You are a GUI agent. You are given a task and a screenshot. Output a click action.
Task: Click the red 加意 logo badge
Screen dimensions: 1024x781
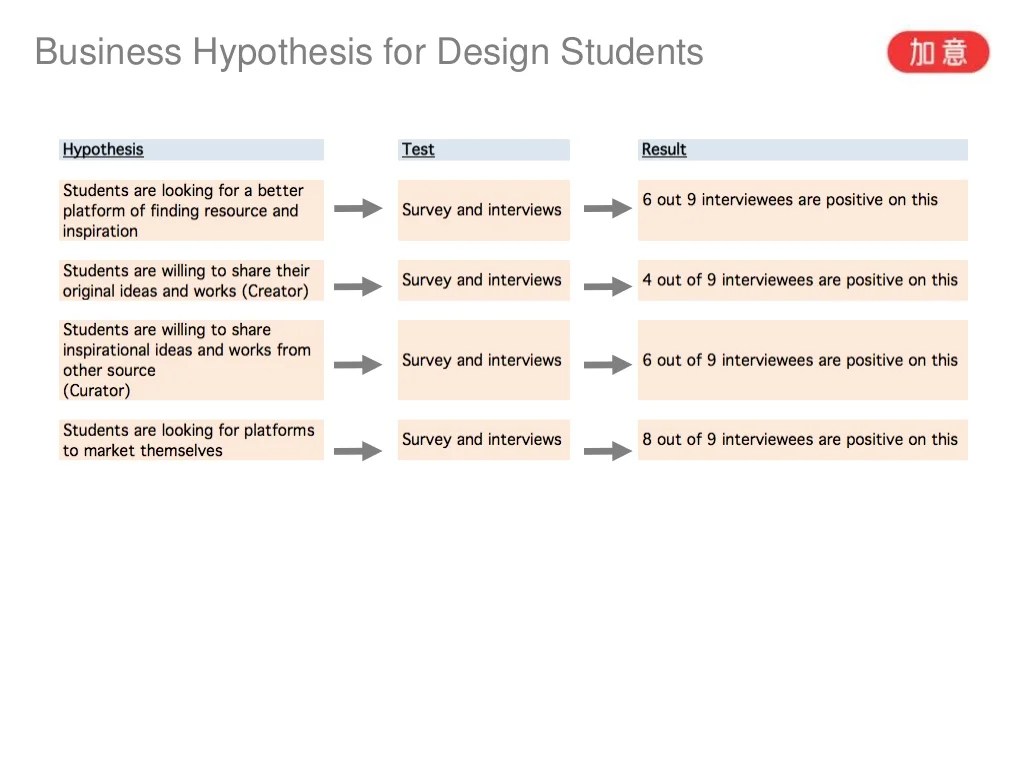(x=937, y=52)
